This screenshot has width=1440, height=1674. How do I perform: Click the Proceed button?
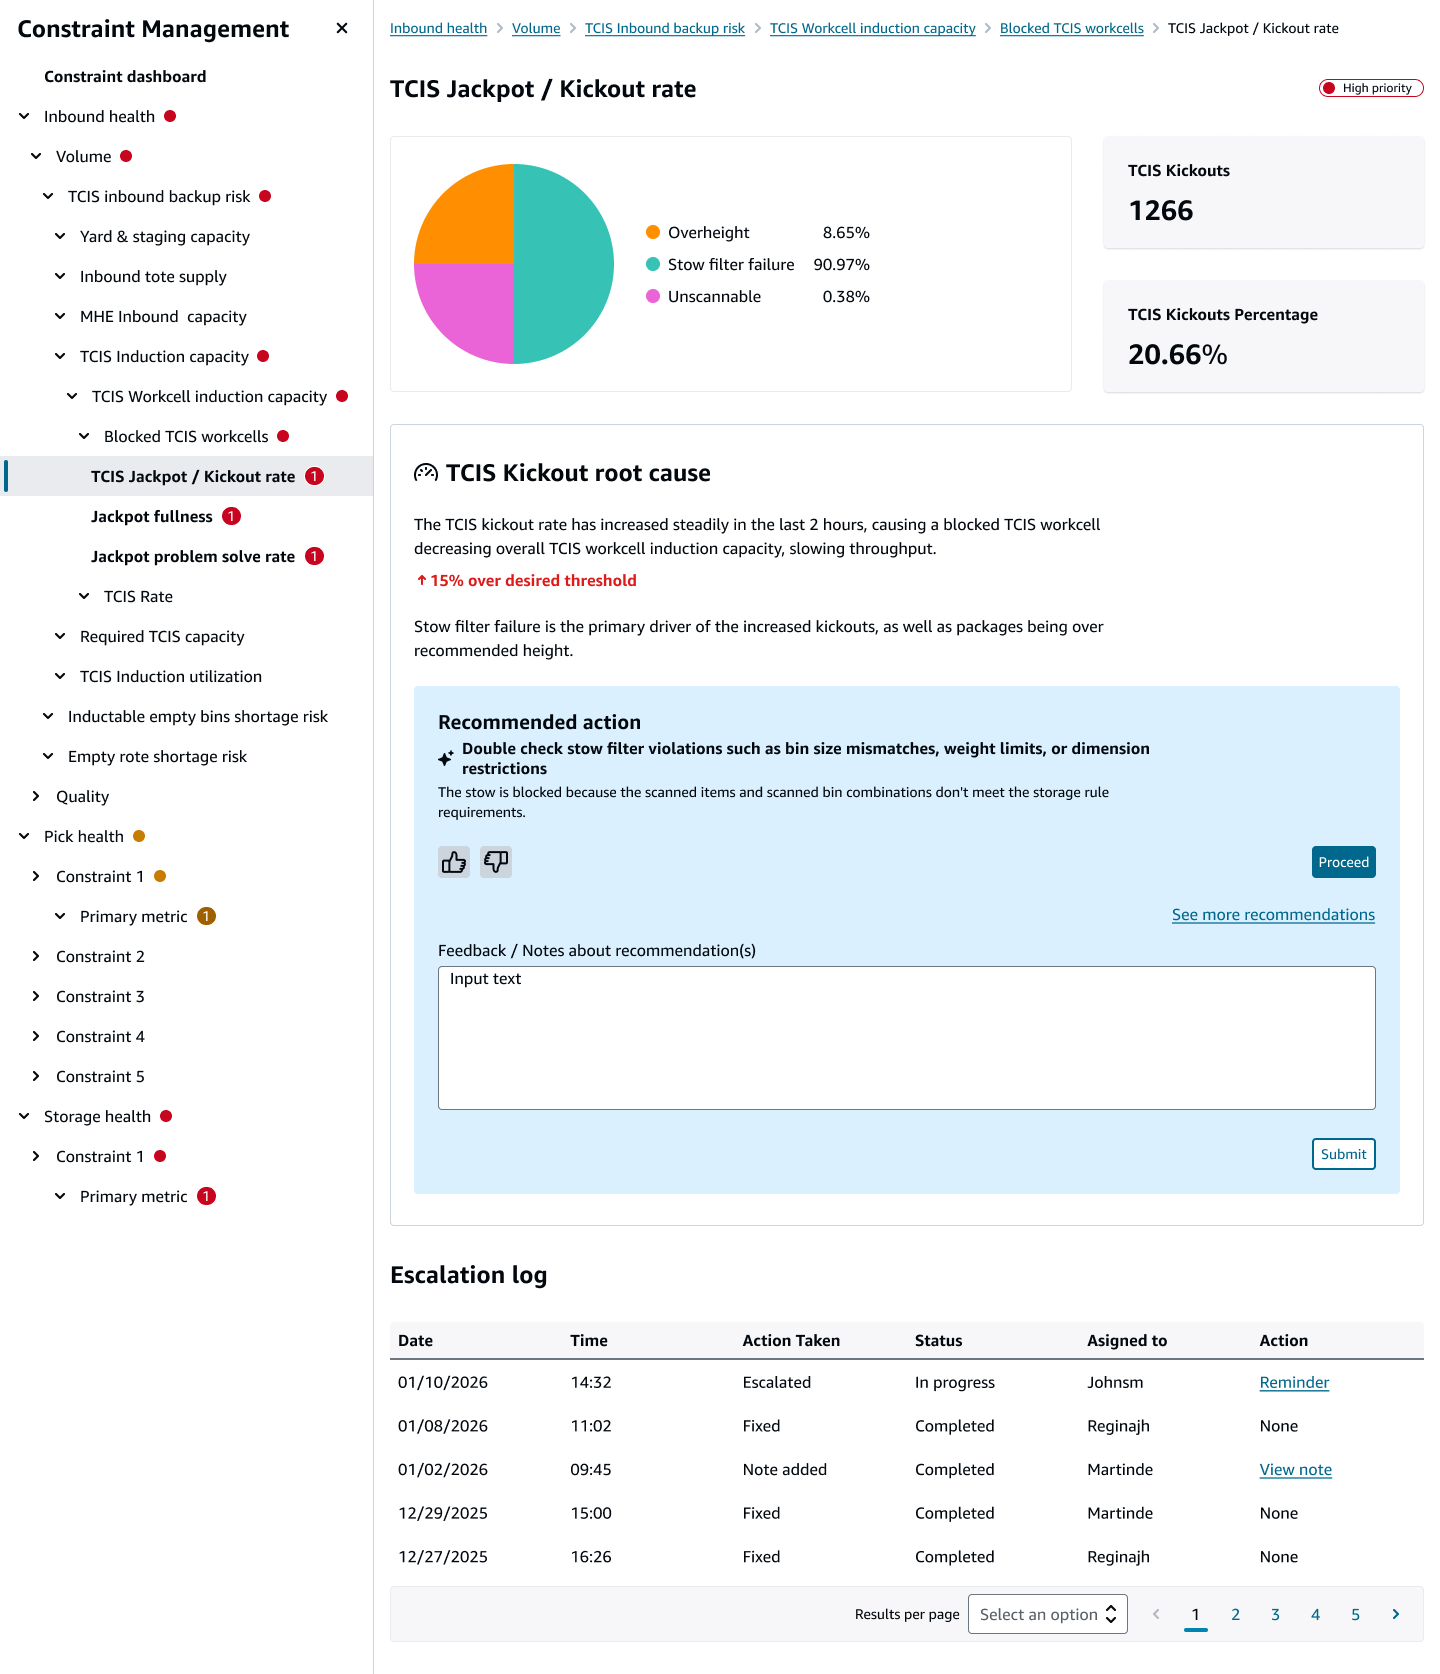(x=1343, y=862)
